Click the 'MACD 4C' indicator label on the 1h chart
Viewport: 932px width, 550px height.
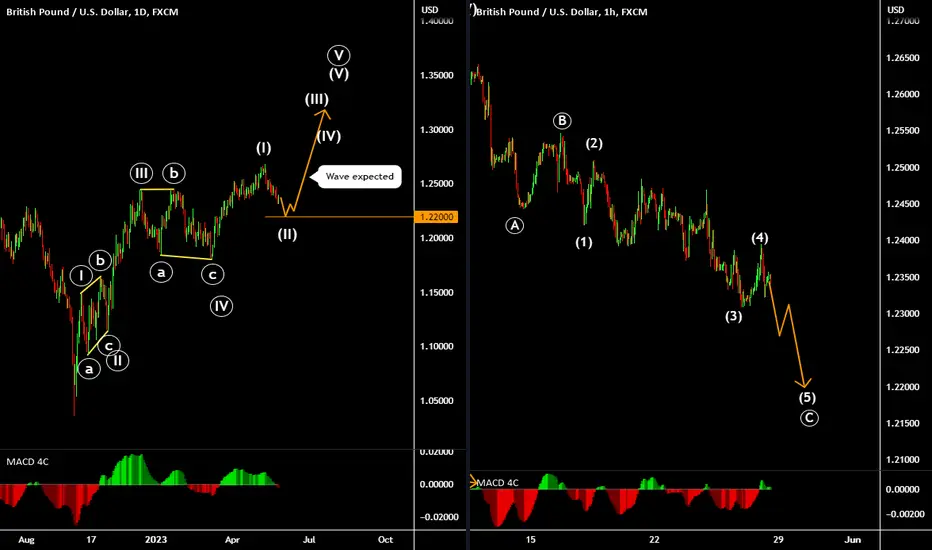pos(498,483)
